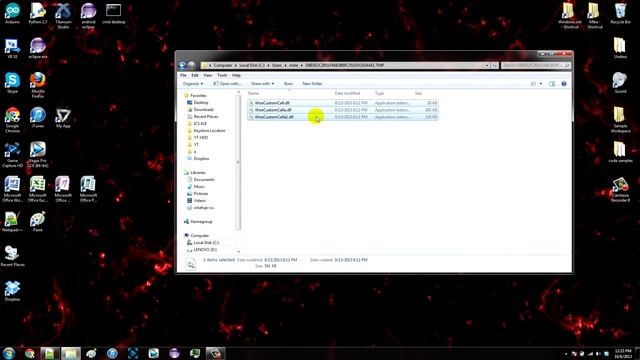Click the address bar refresh button
This screenshot has height=360, width=640.
coord(494,65)
